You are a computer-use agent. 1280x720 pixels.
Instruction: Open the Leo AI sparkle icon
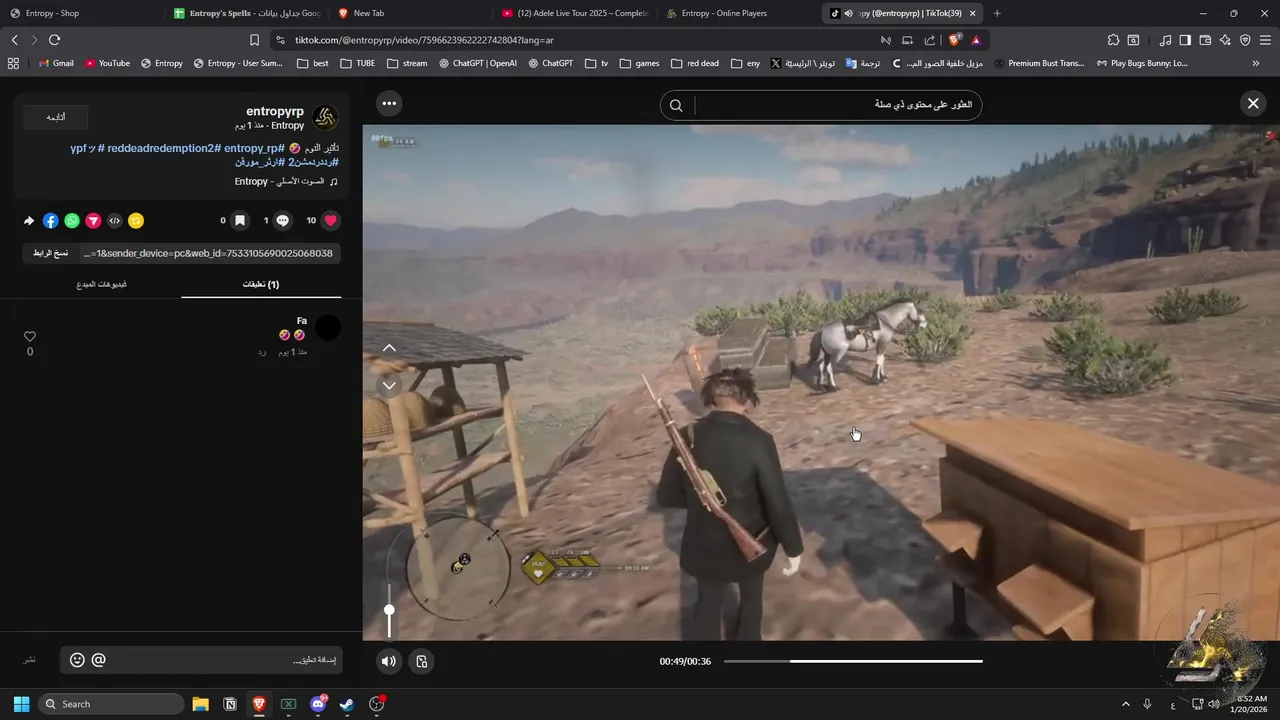coord(1225,40)
